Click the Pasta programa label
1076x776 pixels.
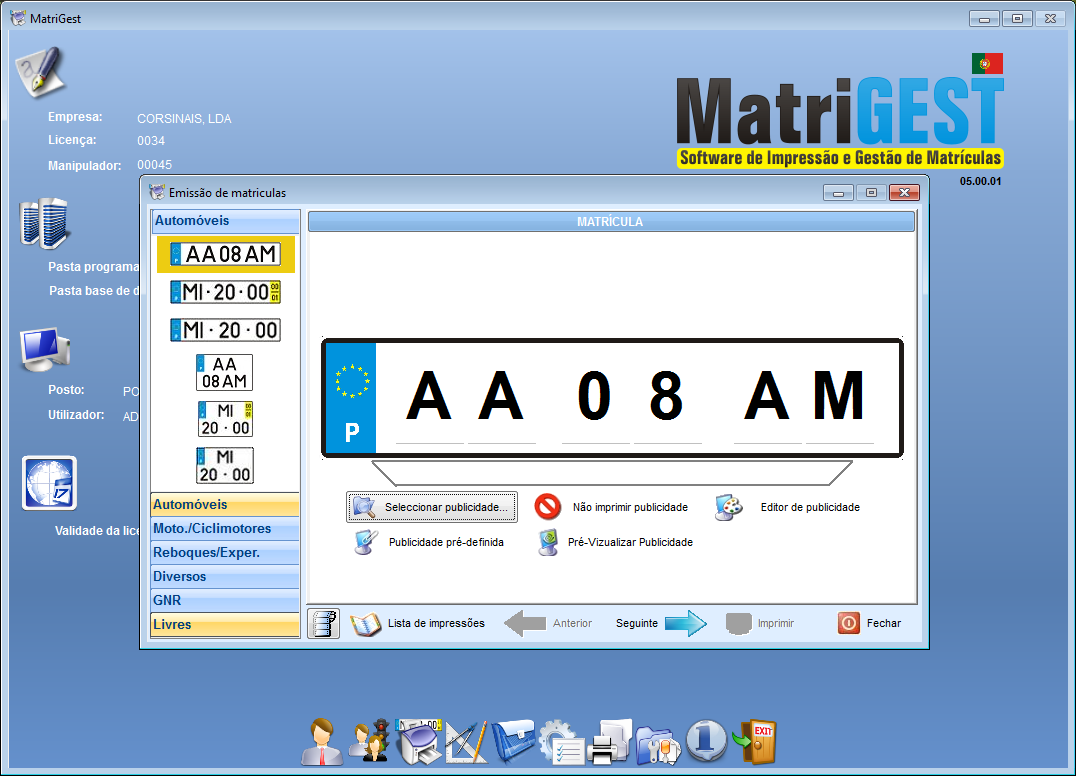click(93, 267)
